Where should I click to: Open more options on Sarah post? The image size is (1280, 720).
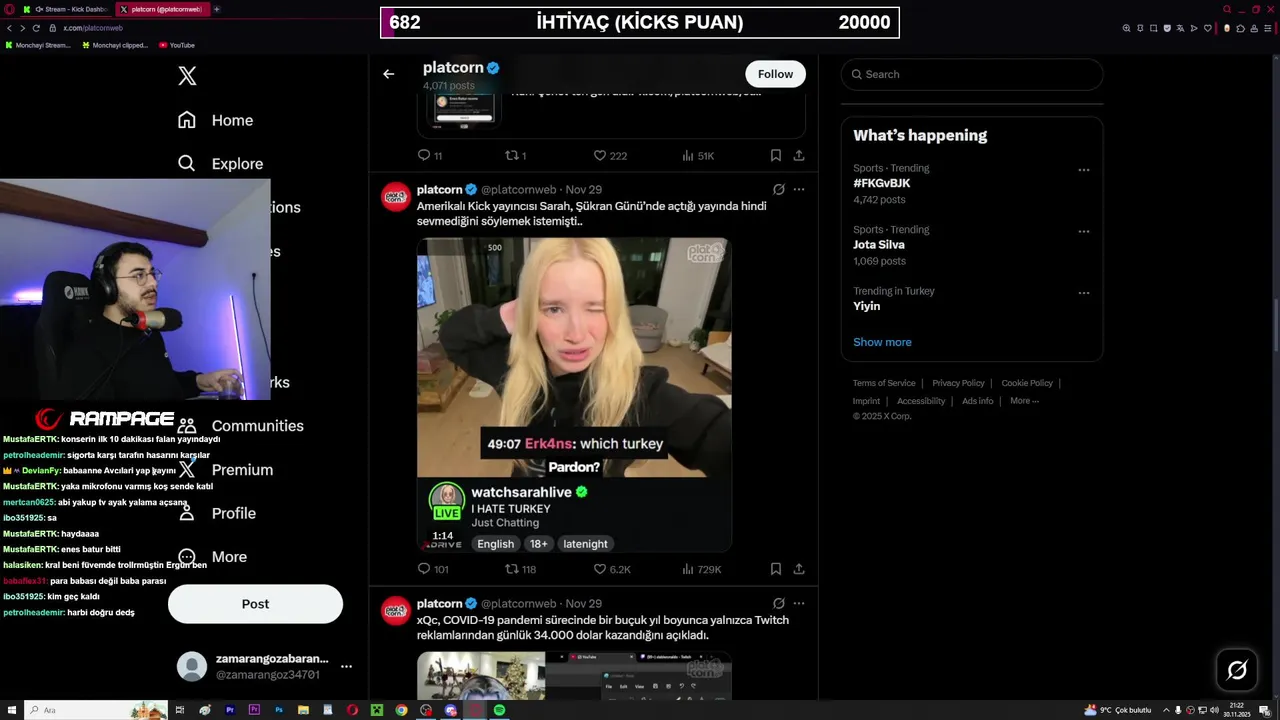pyautogui.click(x=799, y=189)
